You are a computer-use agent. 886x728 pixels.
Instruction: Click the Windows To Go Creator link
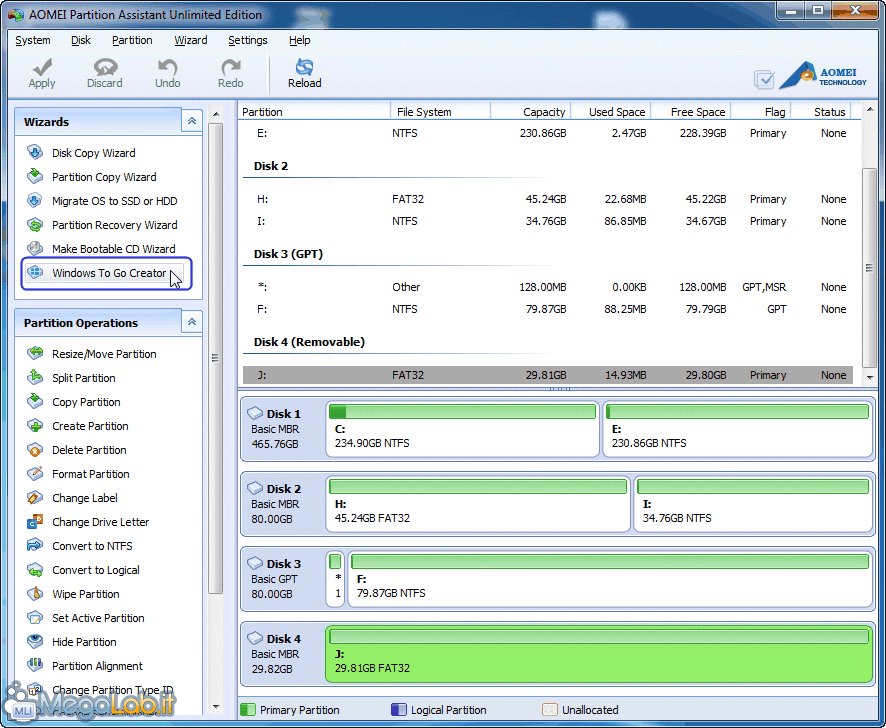pos(109,273)
